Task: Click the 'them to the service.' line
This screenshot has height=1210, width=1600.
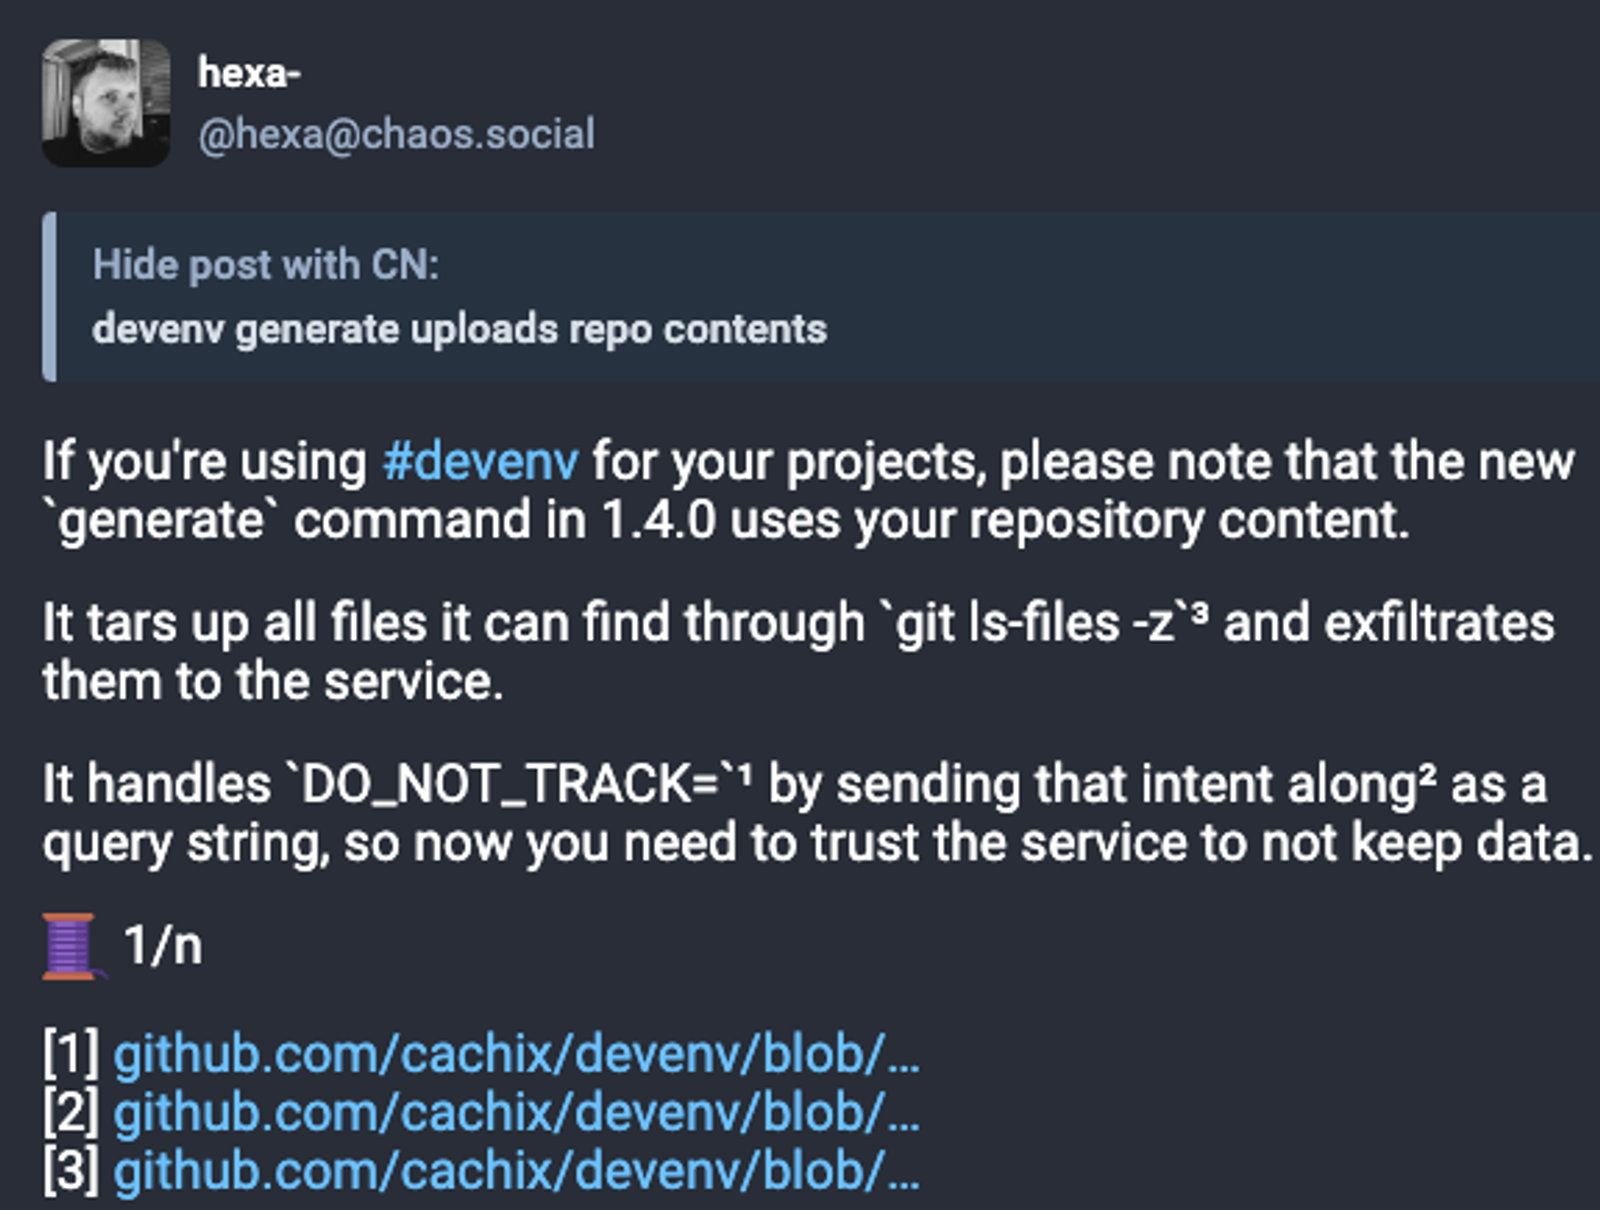Action: coord(272,682)
